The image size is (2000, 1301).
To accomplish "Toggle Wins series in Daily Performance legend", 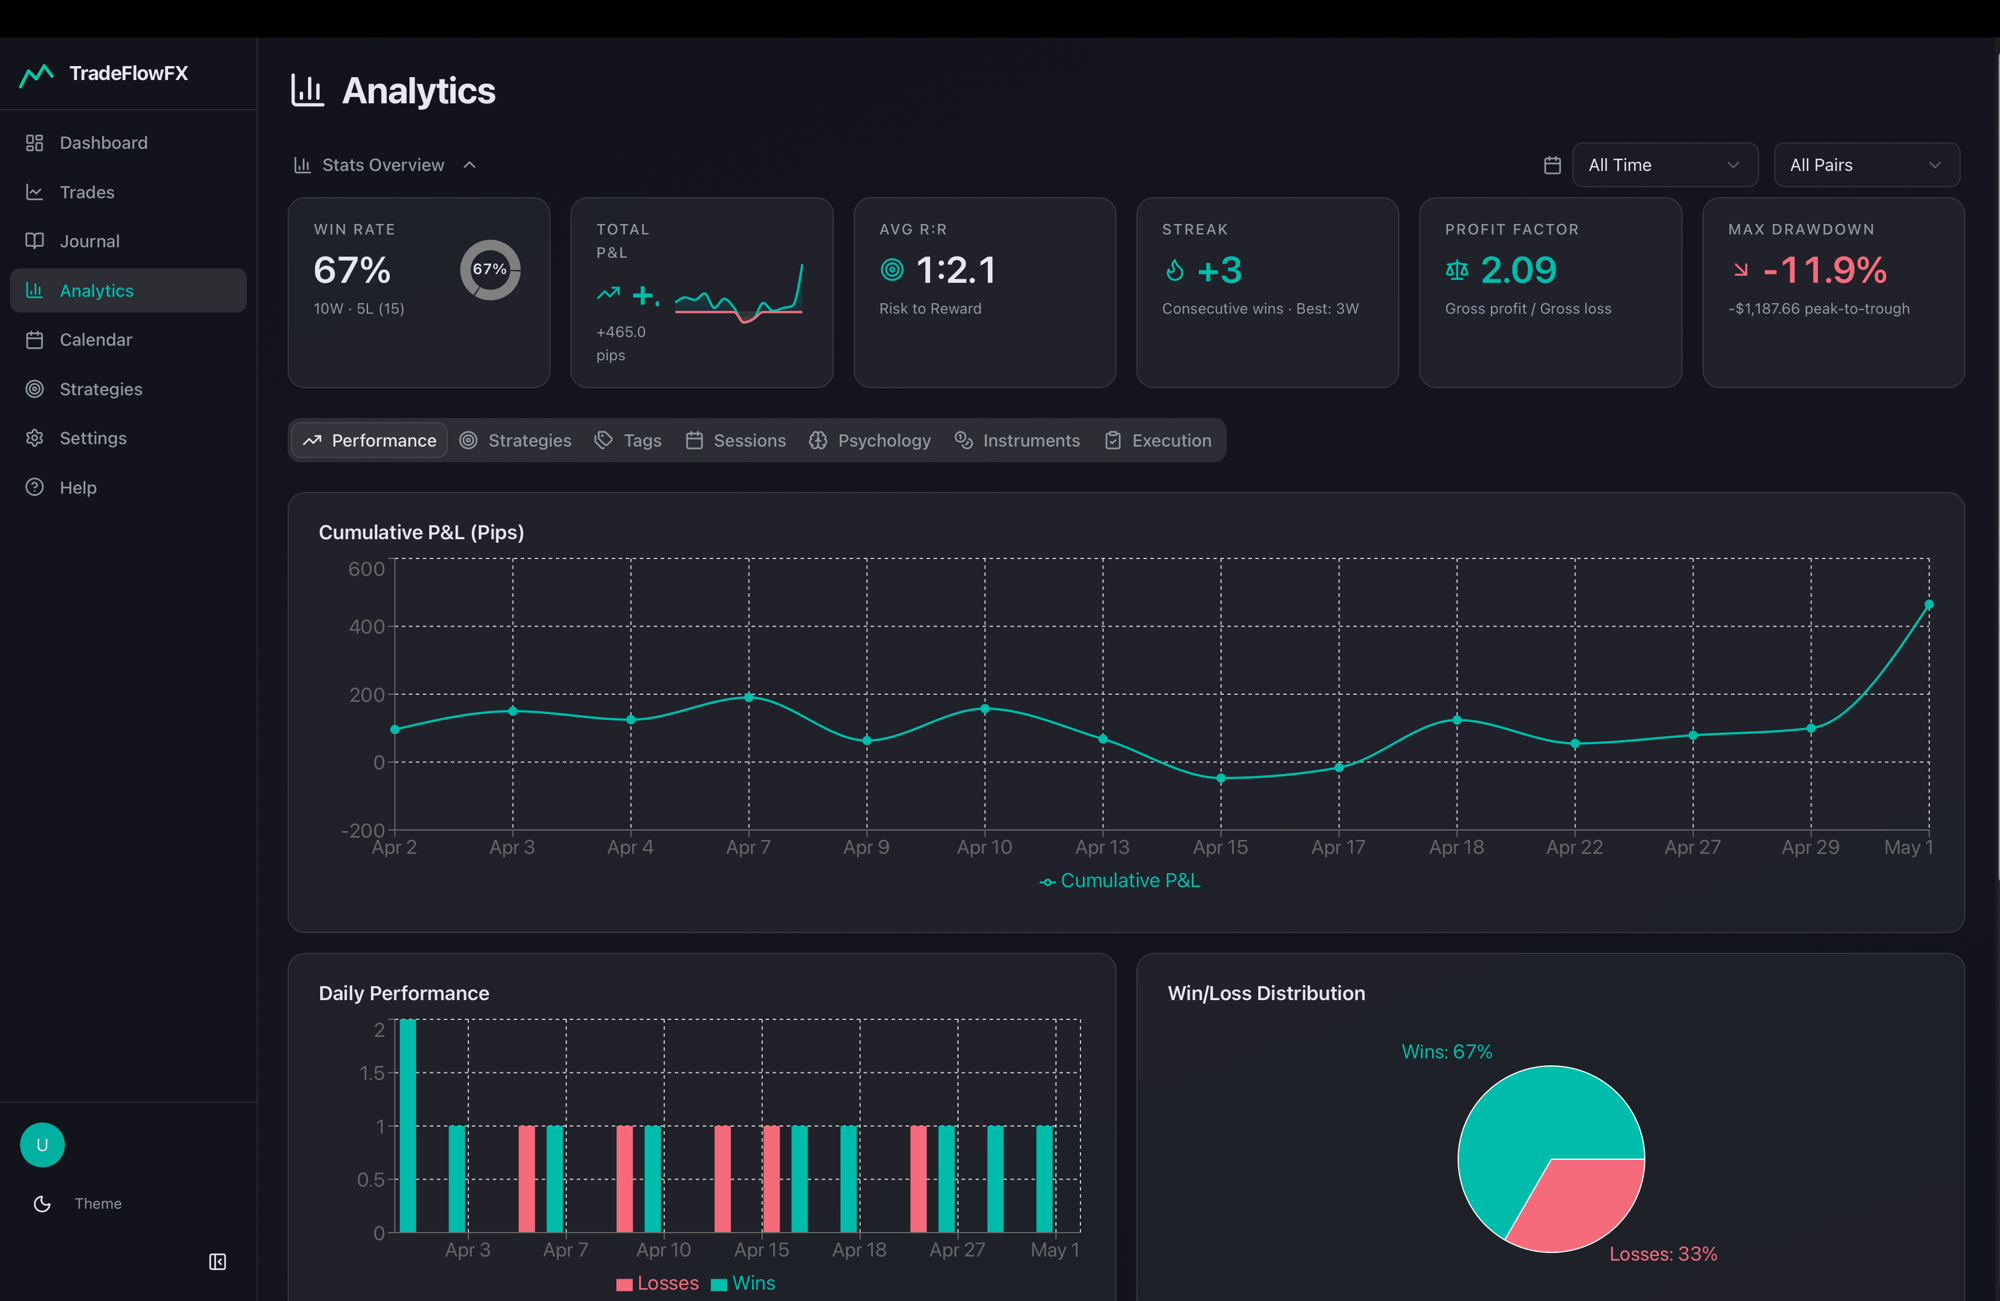I will pos(743,1283).
